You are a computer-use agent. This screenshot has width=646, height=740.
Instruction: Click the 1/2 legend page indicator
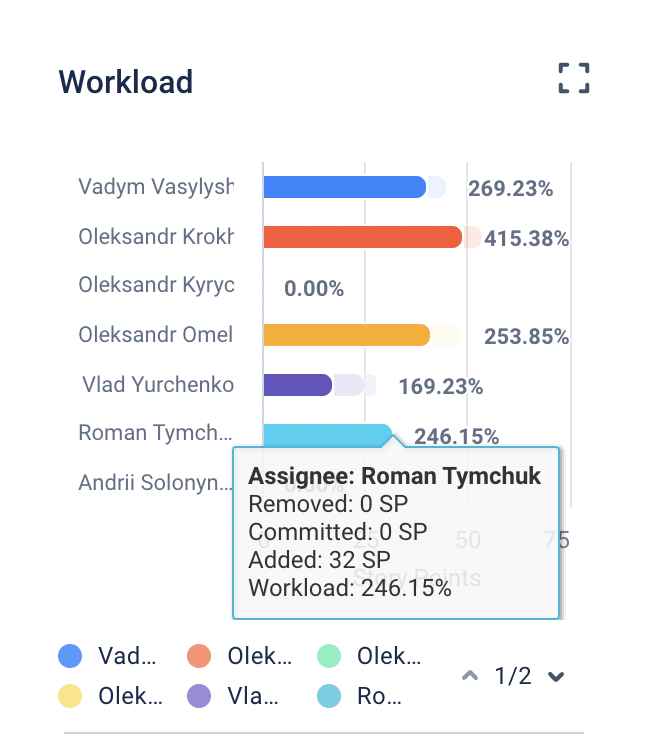click(513, 677)
